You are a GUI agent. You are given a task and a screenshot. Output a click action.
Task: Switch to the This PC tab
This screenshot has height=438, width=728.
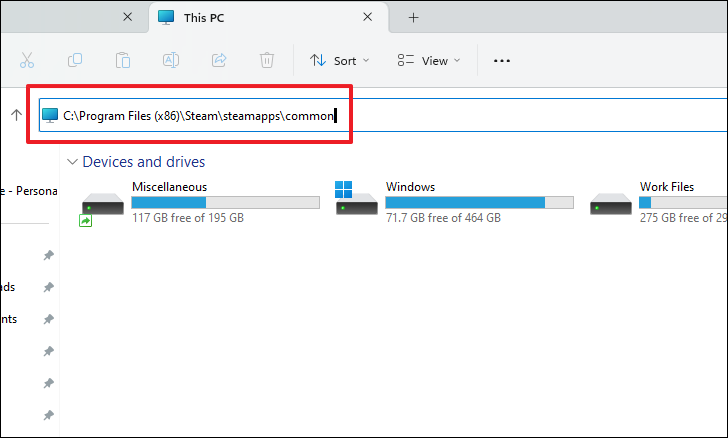click(268, 18)
